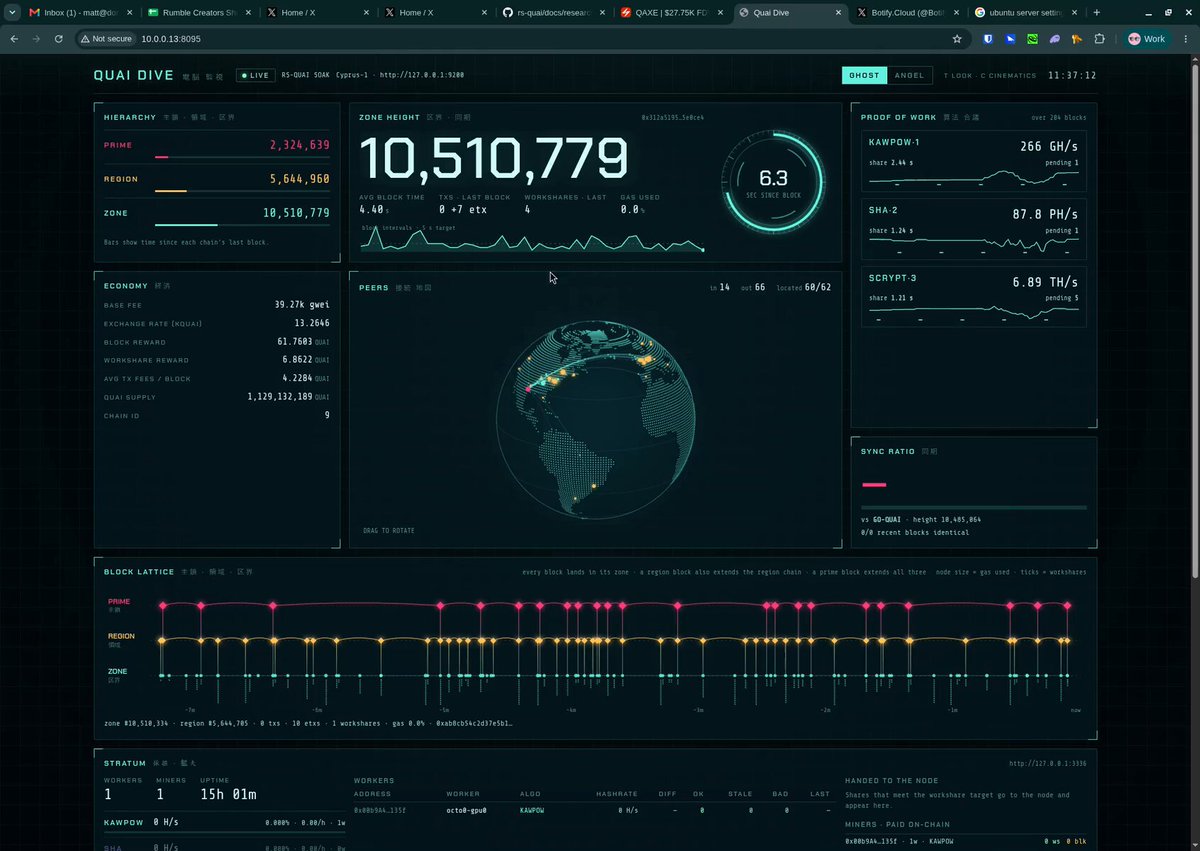1200x851 pixels.
Task: Close the Botify.Cloud tab
Action: [955, 12]
